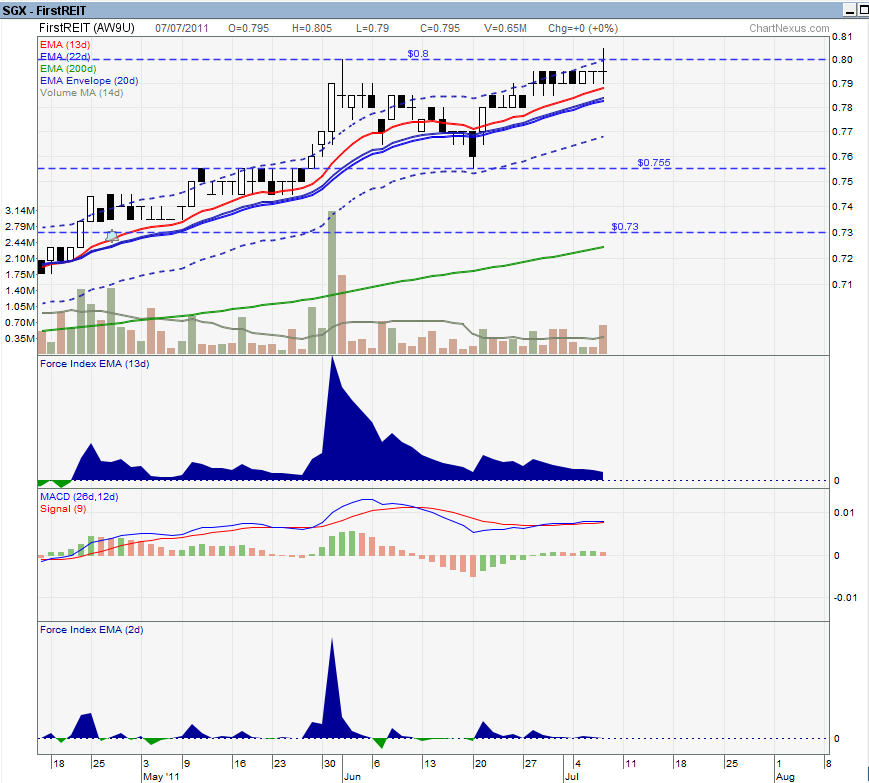Click the Force Index EMA (2d) panel label
The image size is (869, 783).
(91, 630)
